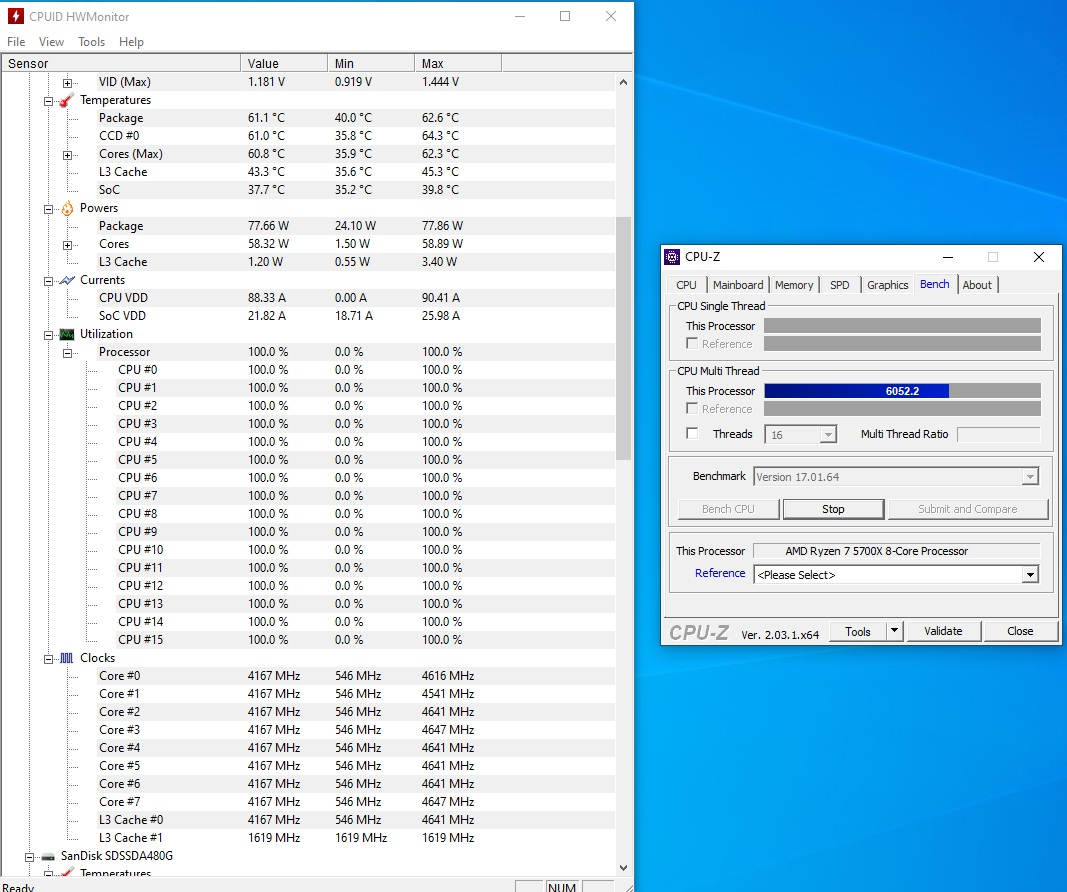Expand the Cores (Max) temperature node

tap(67, 155)
